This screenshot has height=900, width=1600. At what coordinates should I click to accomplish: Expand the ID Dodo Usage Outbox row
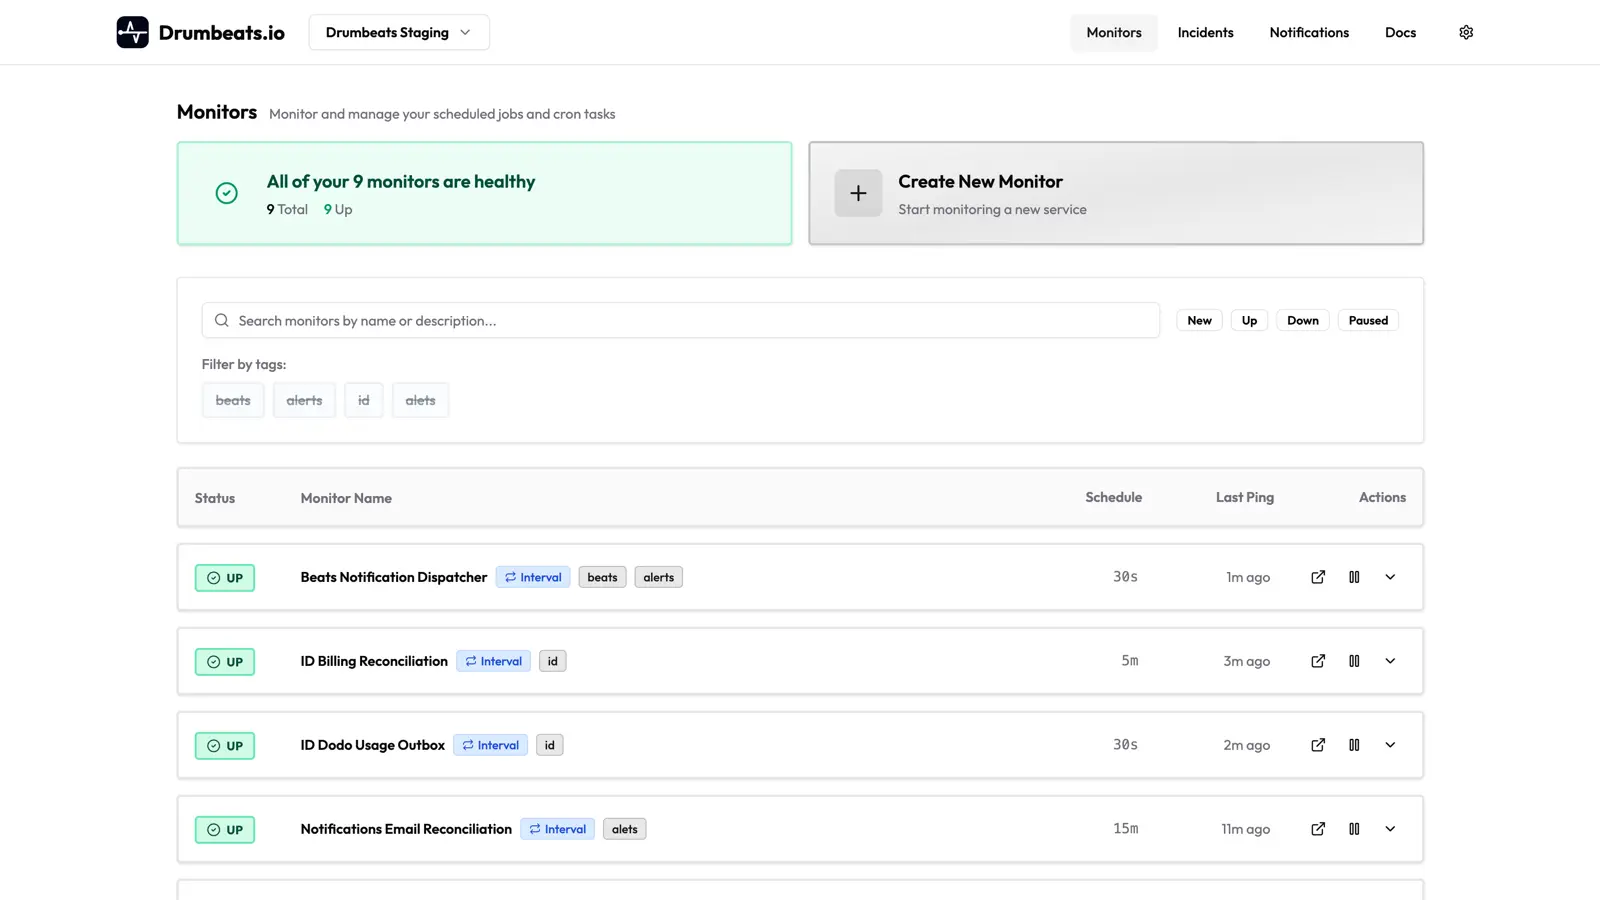(x=1390, y=745)
